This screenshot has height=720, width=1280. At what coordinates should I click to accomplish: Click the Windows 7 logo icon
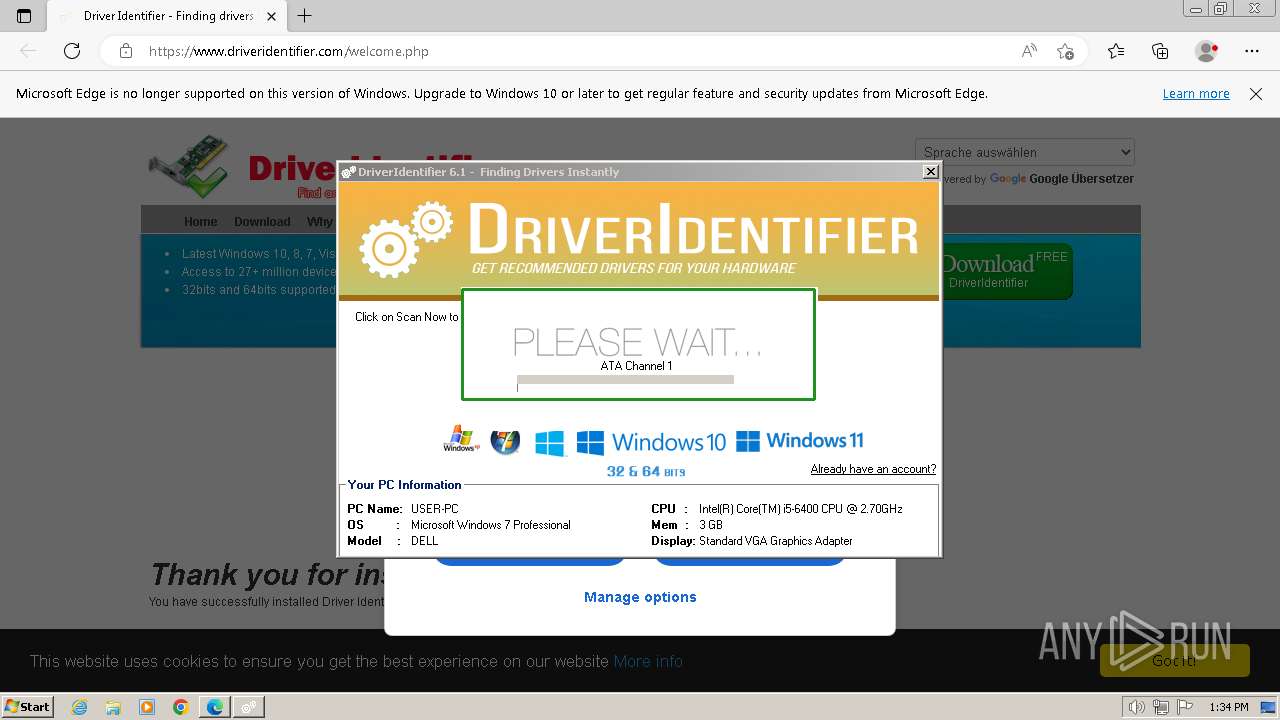[x=505, y=441]
